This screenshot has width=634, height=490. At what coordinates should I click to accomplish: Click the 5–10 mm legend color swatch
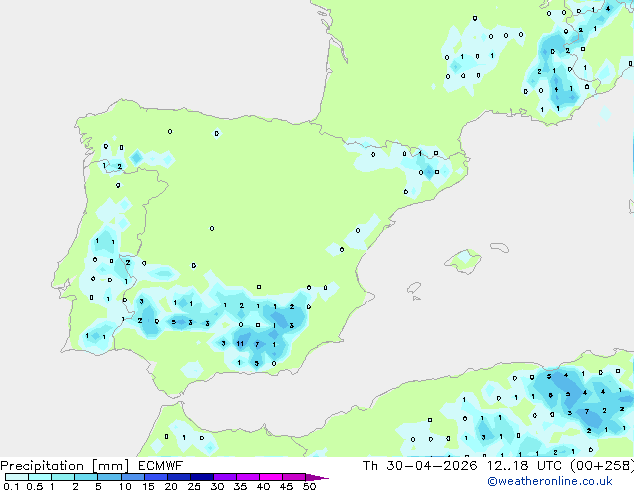109,477
